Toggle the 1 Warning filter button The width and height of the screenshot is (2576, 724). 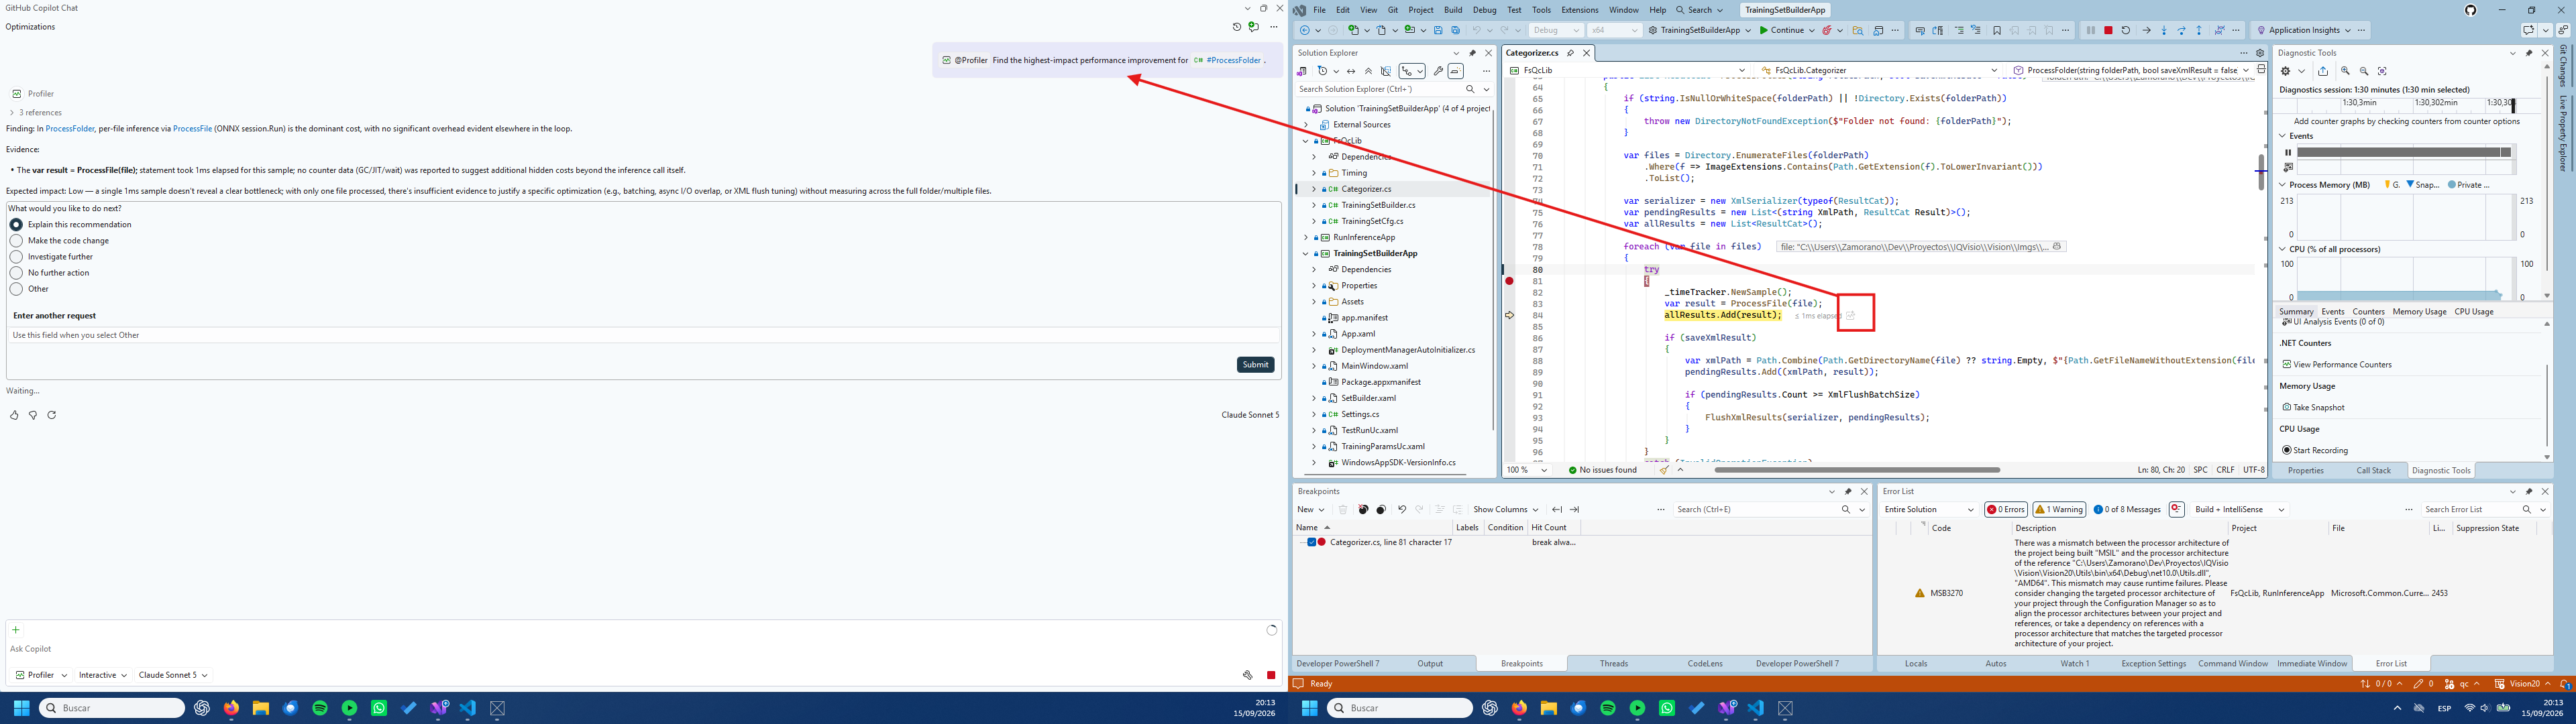[x=2059, y=509]
